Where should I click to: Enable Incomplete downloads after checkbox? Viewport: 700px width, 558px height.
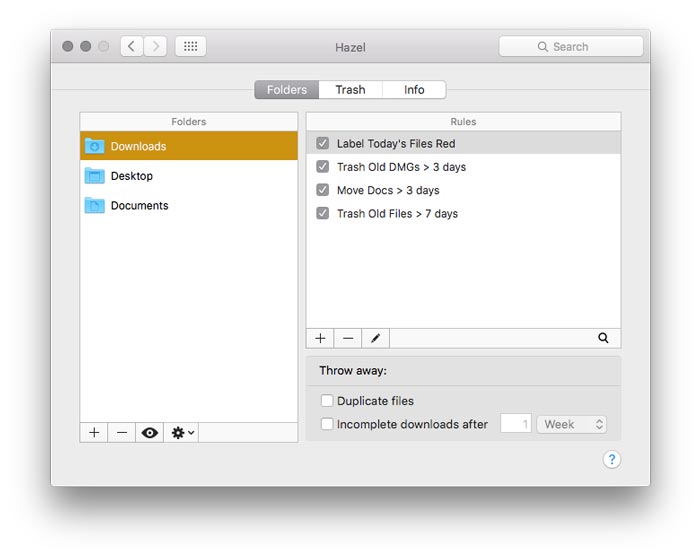click(x=327, y=424)
